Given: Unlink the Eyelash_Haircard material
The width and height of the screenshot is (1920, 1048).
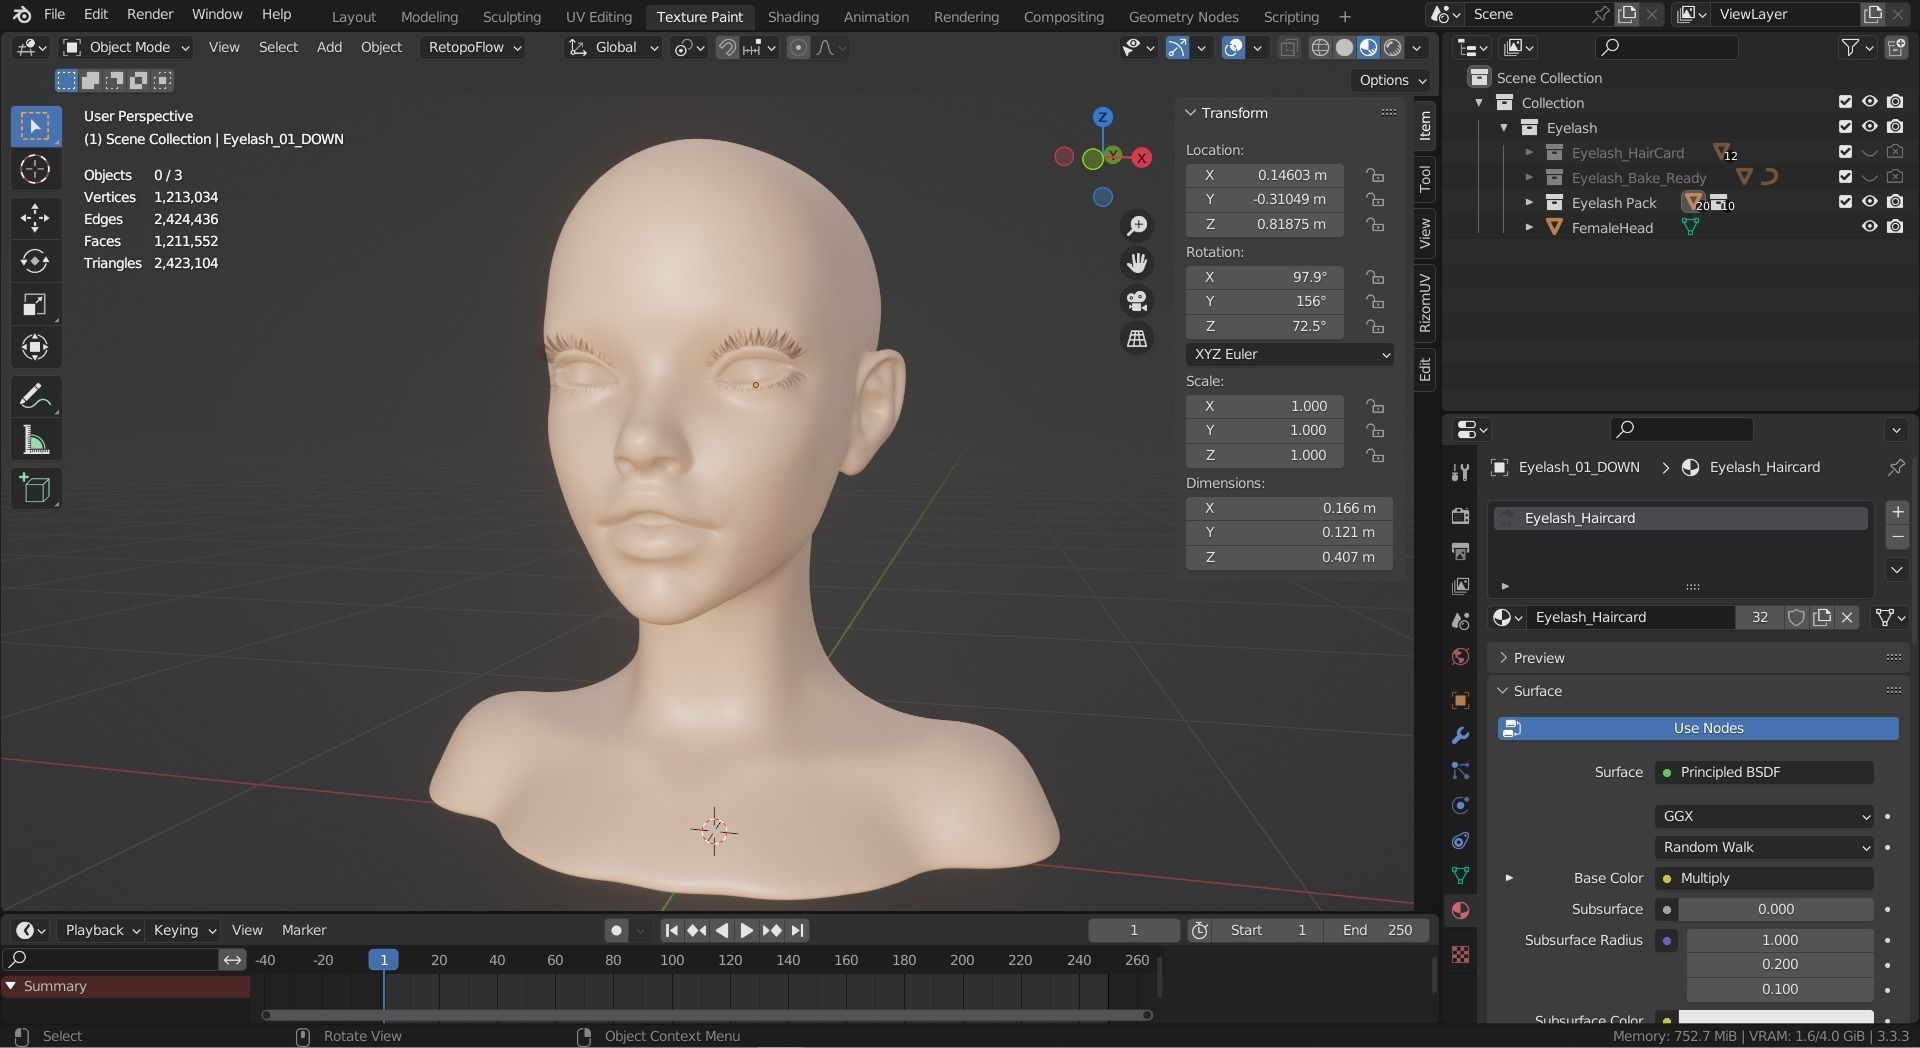Looking at the screenshot, I should [1847, 618].
